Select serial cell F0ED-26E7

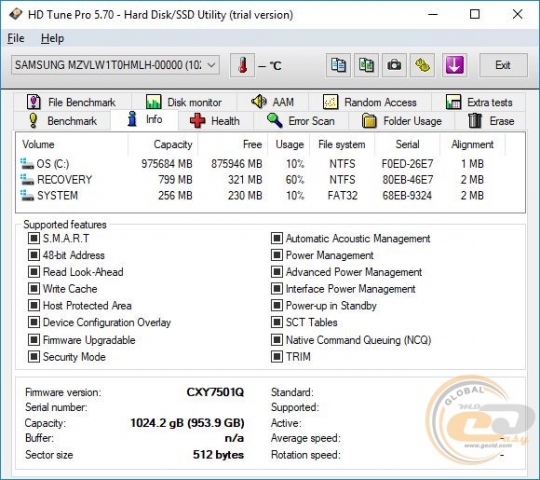pos(407,164)
